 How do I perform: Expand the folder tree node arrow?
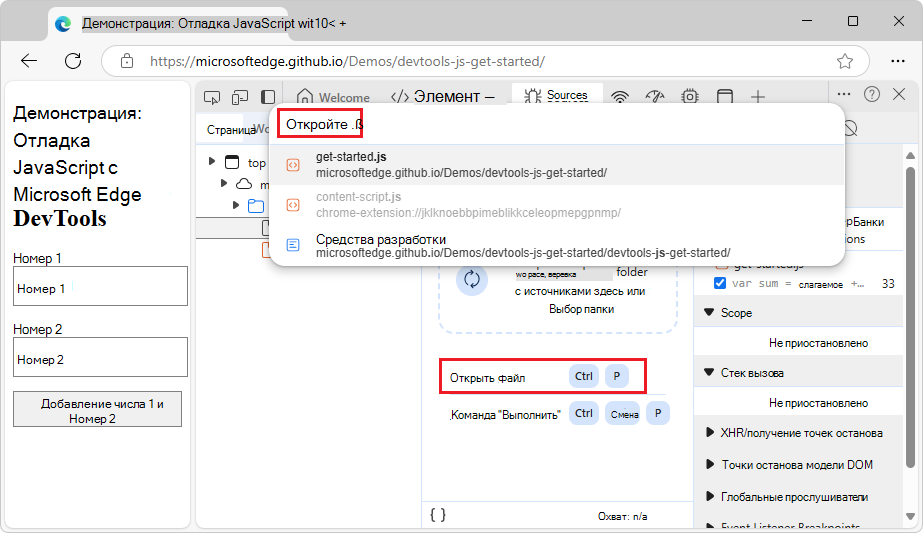[x=235, y=205]
